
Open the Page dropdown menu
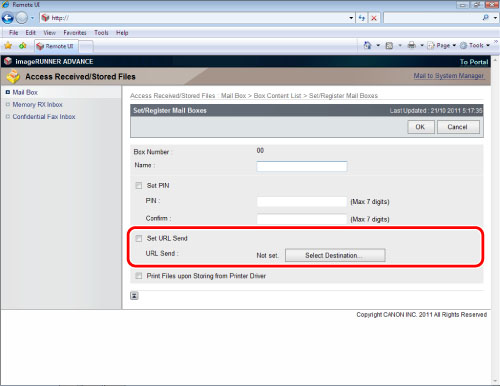coord(442,45)
